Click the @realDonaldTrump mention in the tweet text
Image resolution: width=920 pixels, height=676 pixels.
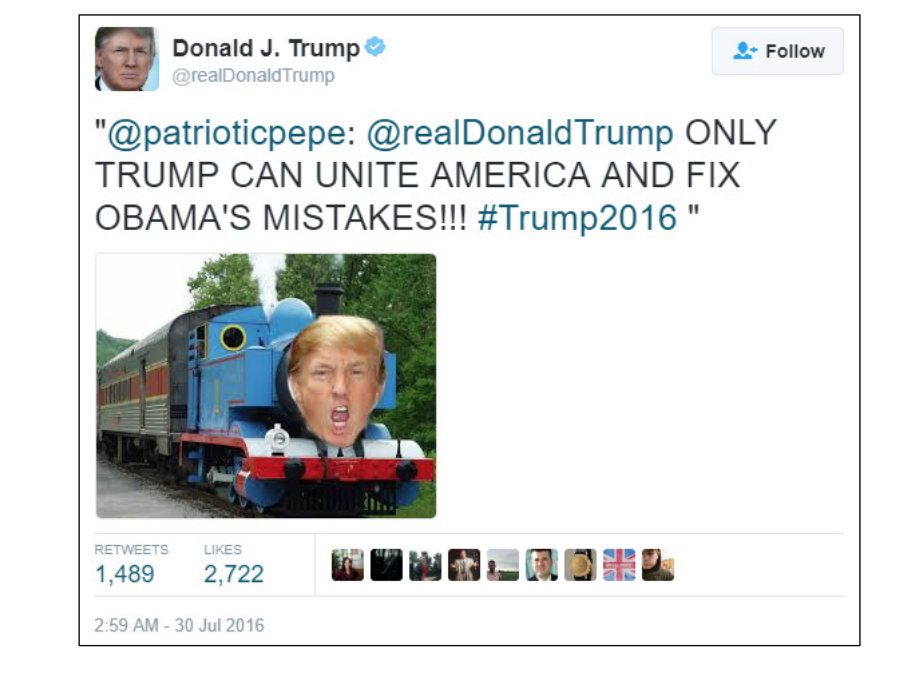[x=520, y=133]
